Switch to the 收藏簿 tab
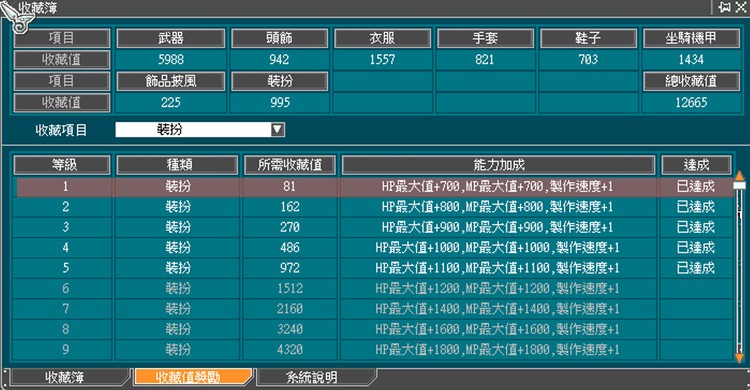This screenshot has height=390, width=750. (x=66, y=377)
